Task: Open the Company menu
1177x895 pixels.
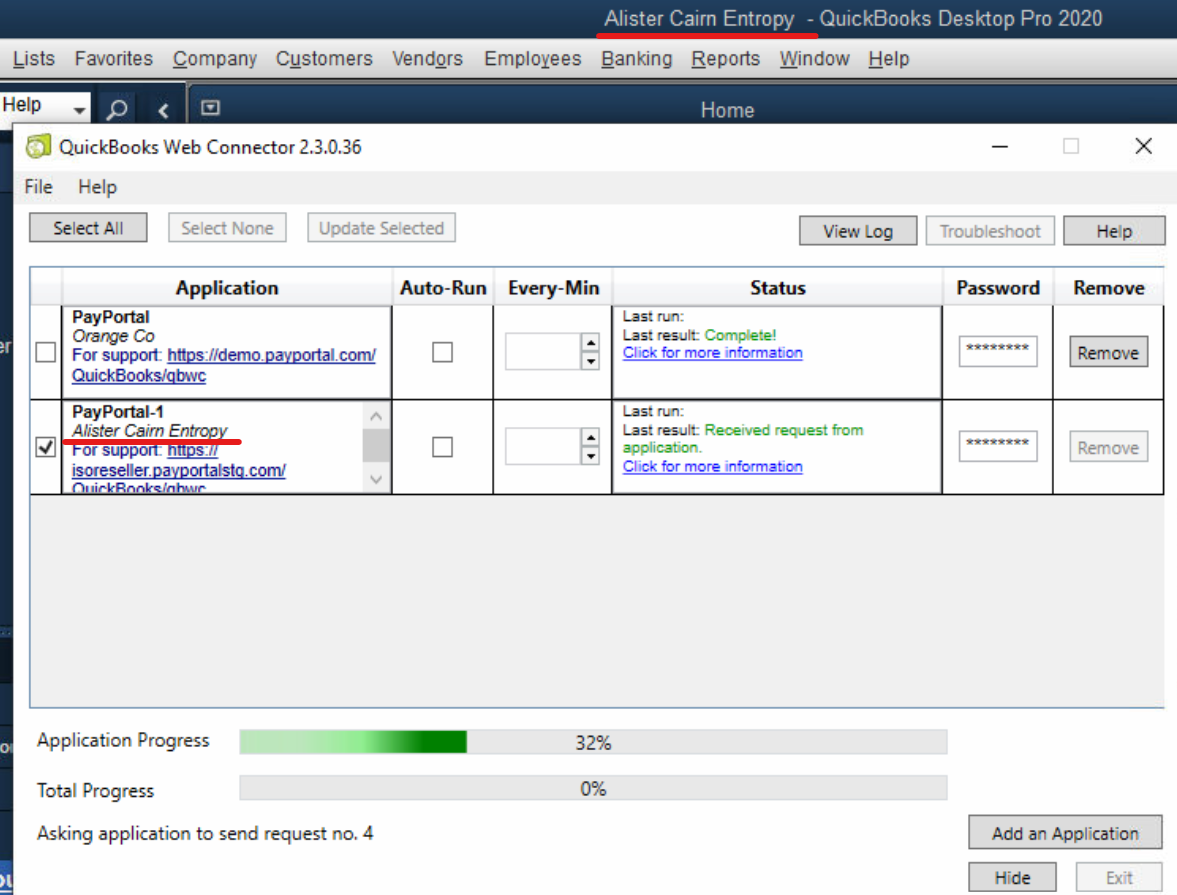Action: 215,59
